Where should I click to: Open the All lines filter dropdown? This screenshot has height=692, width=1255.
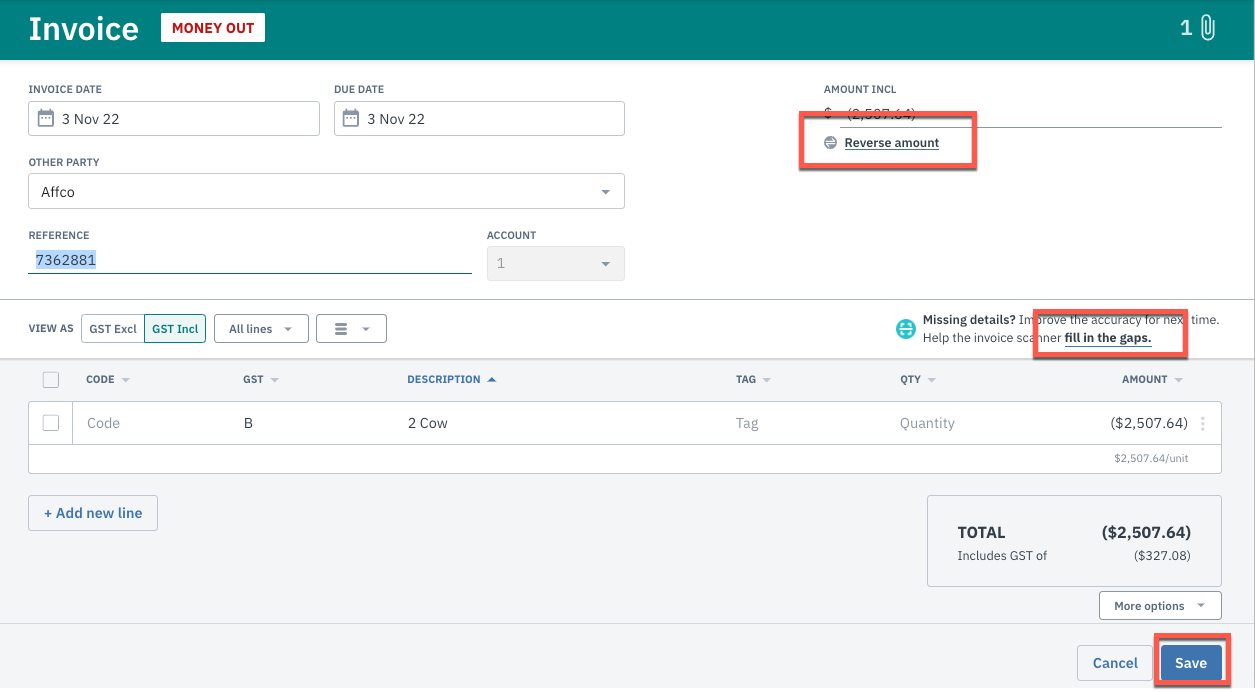point(261,328)
